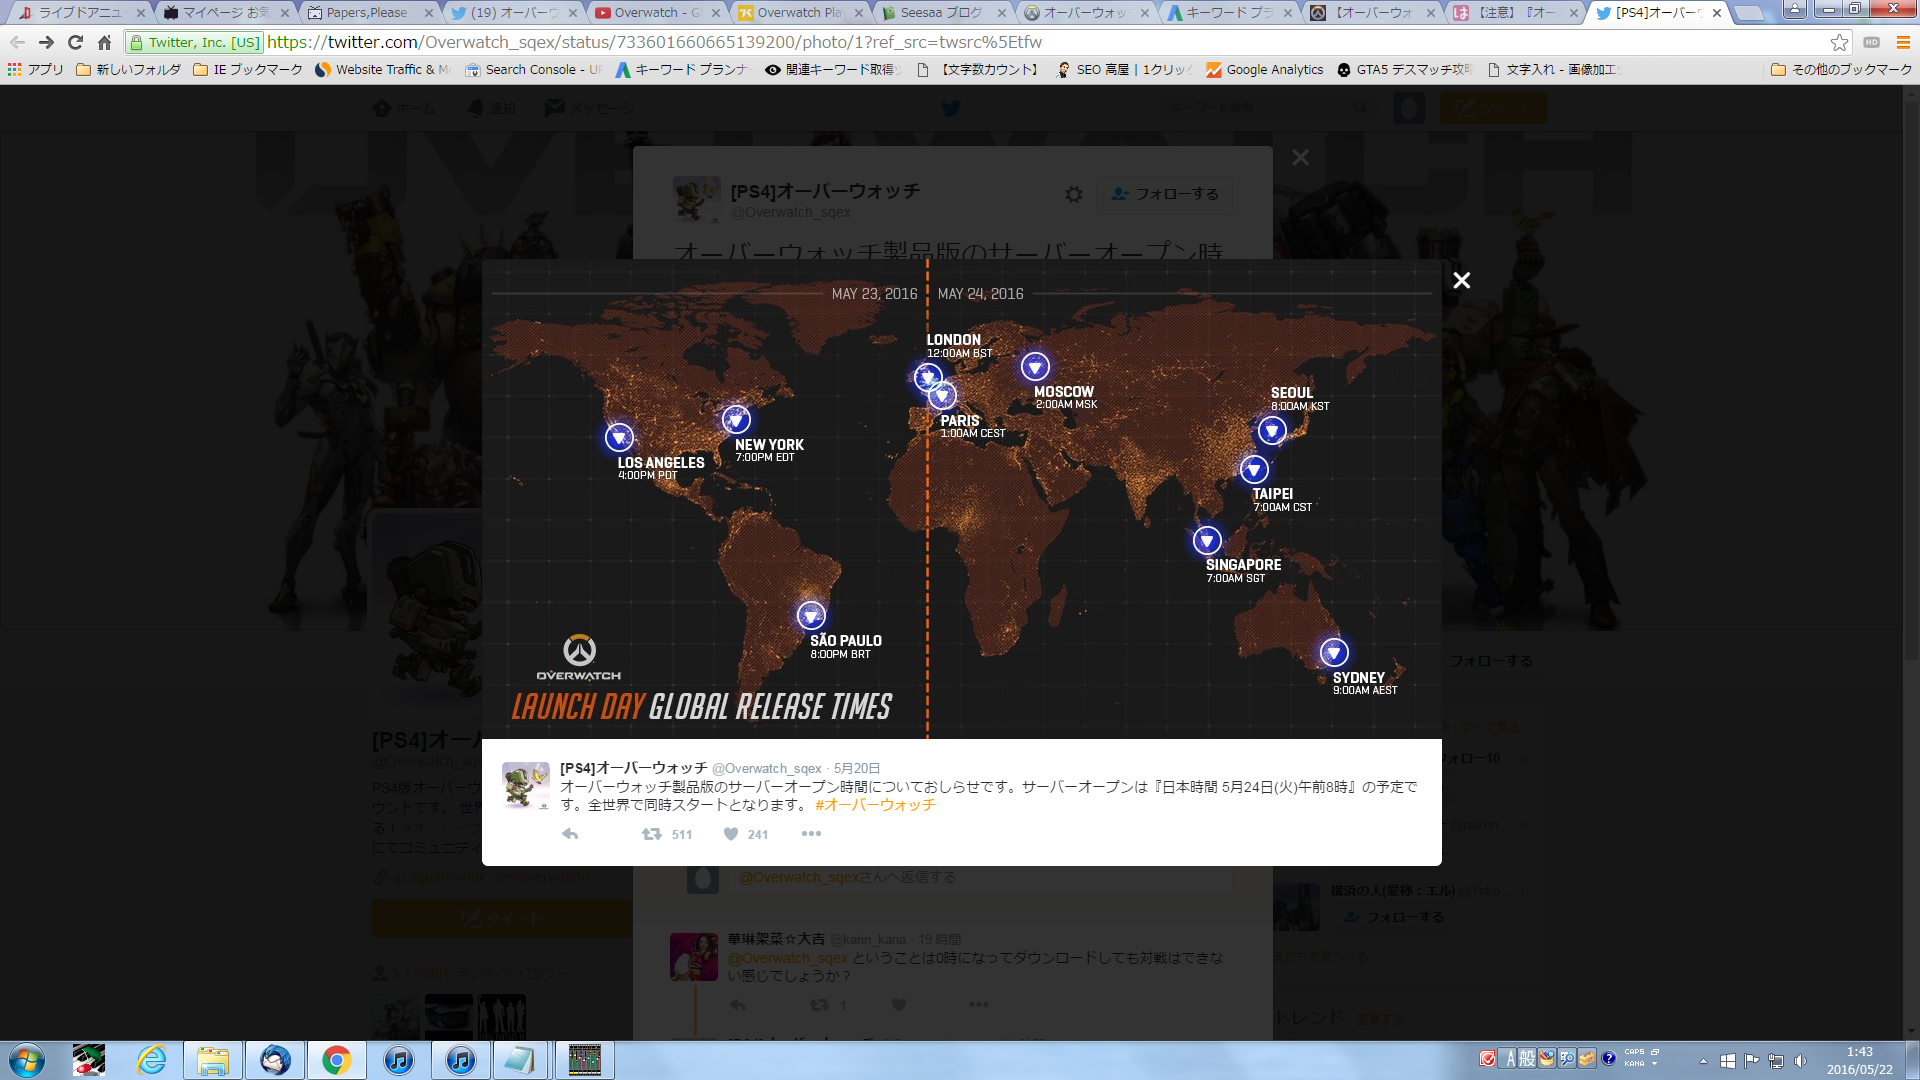
Task: Switch to the キーワード プラ tab
Action: [1230, 13]
